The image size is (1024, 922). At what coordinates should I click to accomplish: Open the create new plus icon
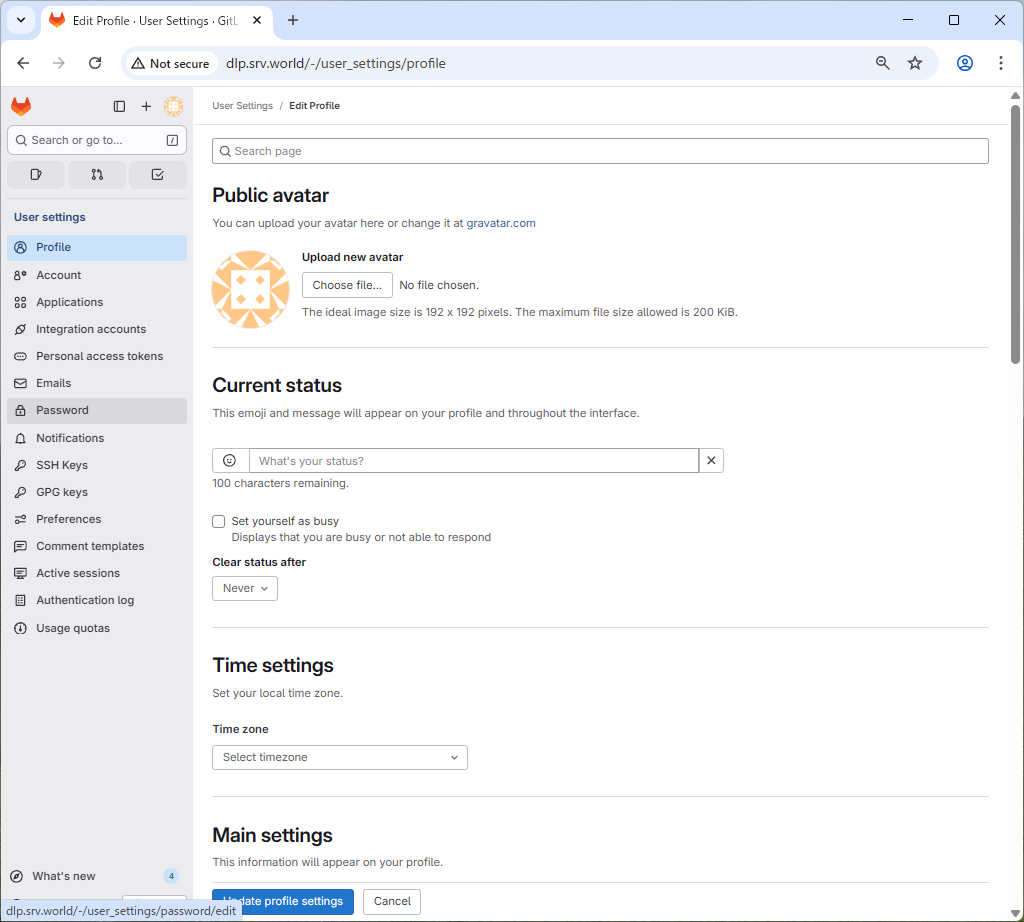(x=146, y=106)
